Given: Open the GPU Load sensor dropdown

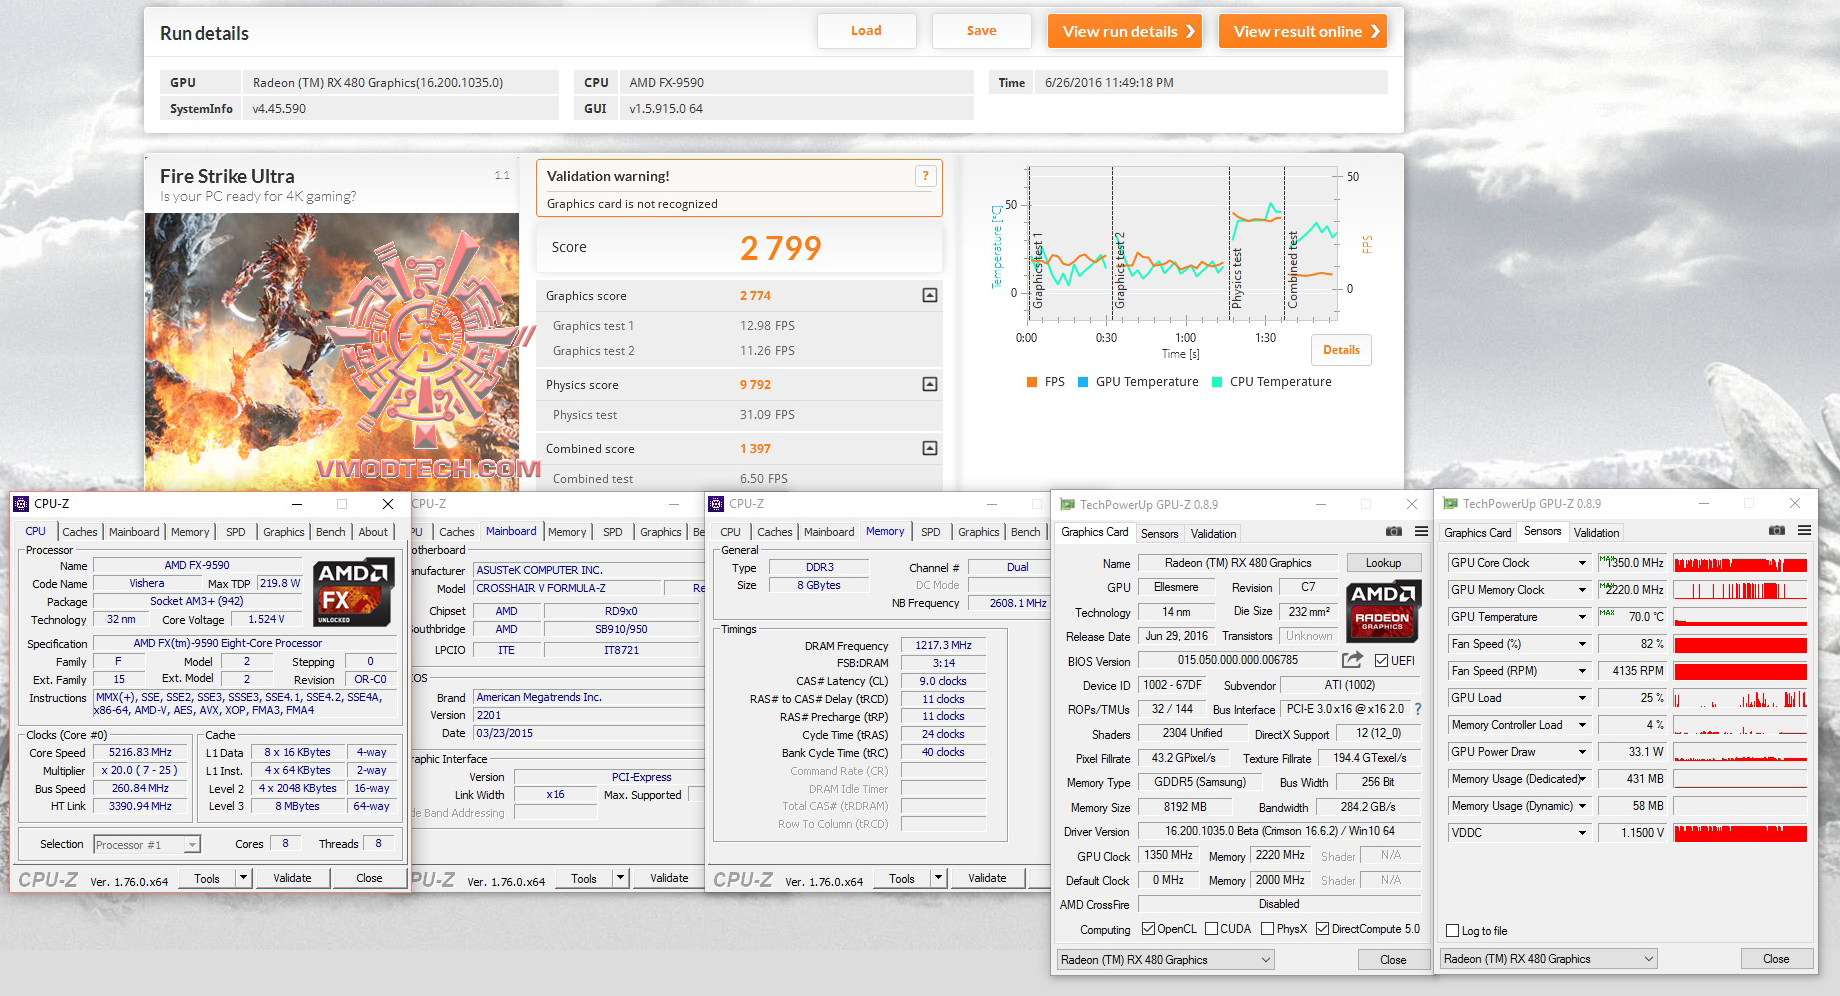Looking at the screenshot, I should [1582, 698].
